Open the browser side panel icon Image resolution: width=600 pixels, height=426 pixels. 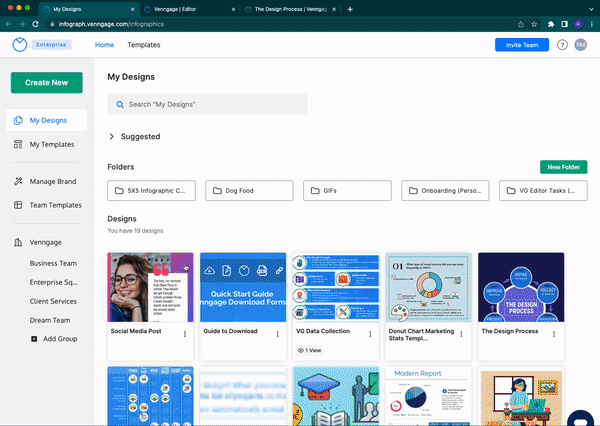click(x=564, y=24)
